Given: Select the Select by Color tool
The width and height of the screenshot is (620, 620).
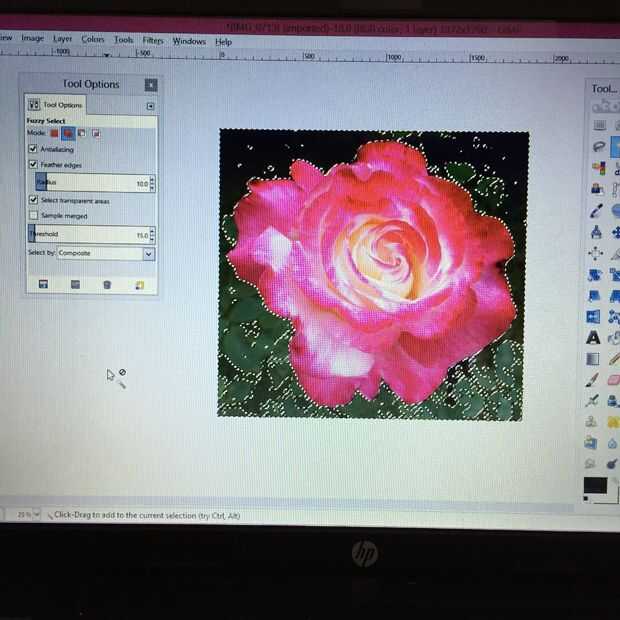Looking at the screenshot, I should [x=598, y=168].
